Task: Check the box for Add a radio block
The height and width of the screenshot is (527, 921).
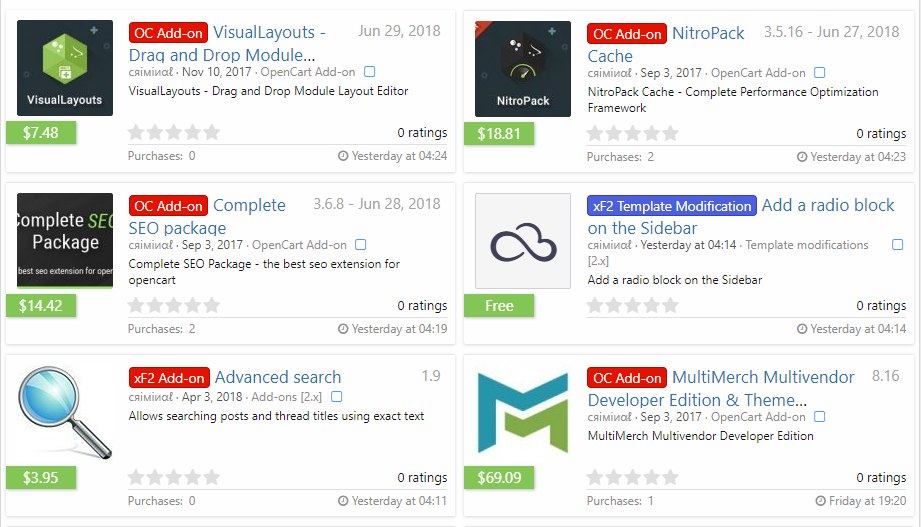Action: [897, 245]
